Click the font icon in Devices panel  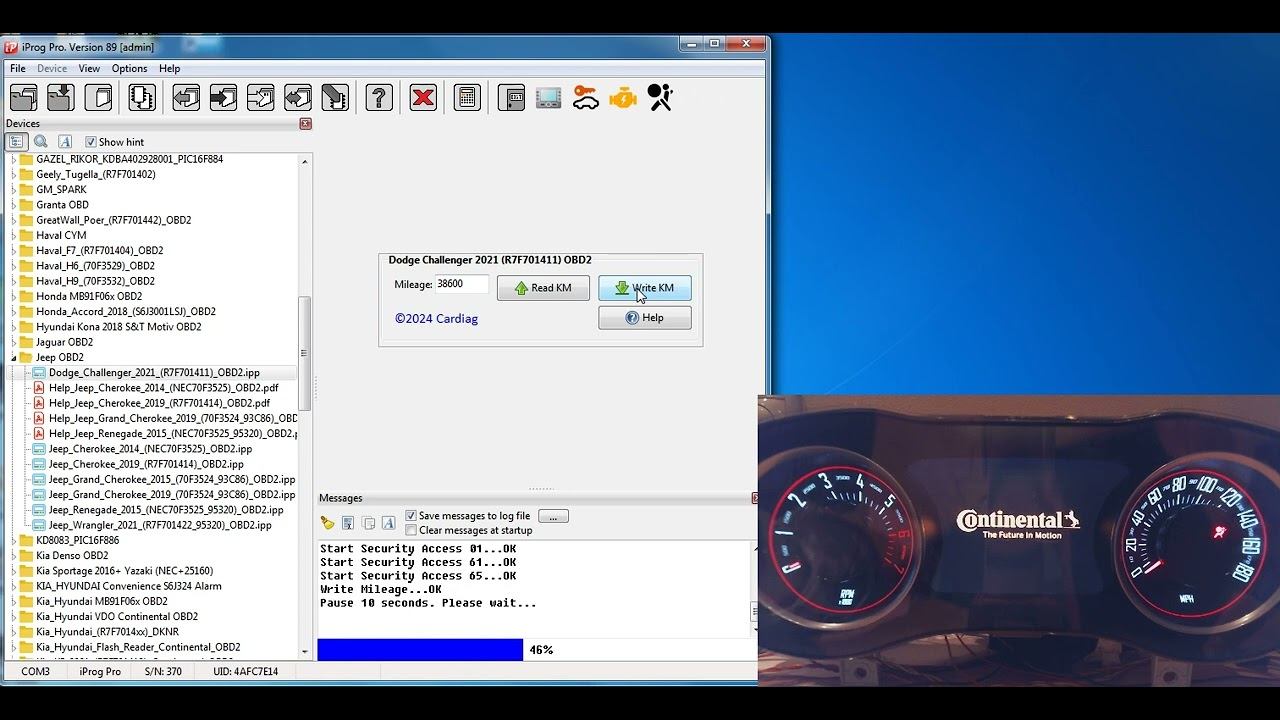(65, 142)
